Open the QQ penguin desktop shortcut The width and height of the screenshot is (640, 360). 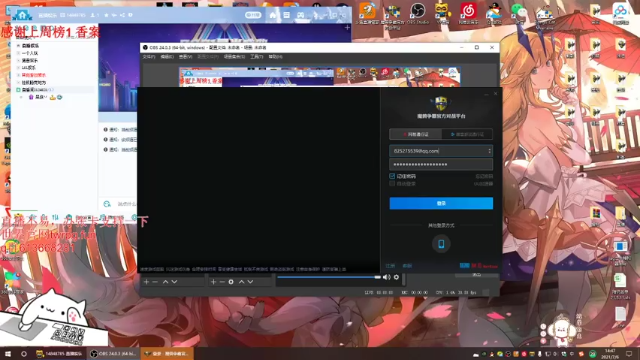tap(494, 13)
